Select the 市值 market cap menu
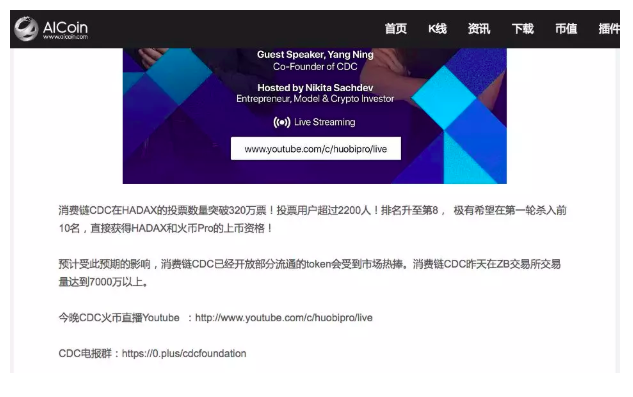 (566, 29)
